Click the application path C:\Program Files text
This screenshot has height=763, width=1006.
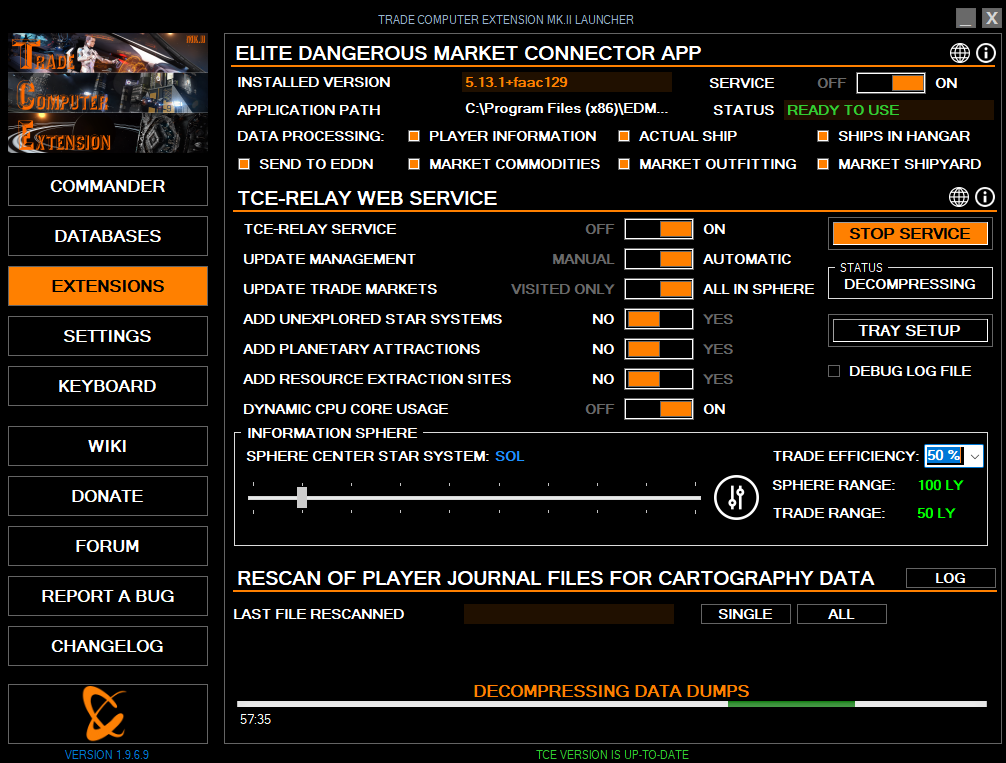[567, 108]
